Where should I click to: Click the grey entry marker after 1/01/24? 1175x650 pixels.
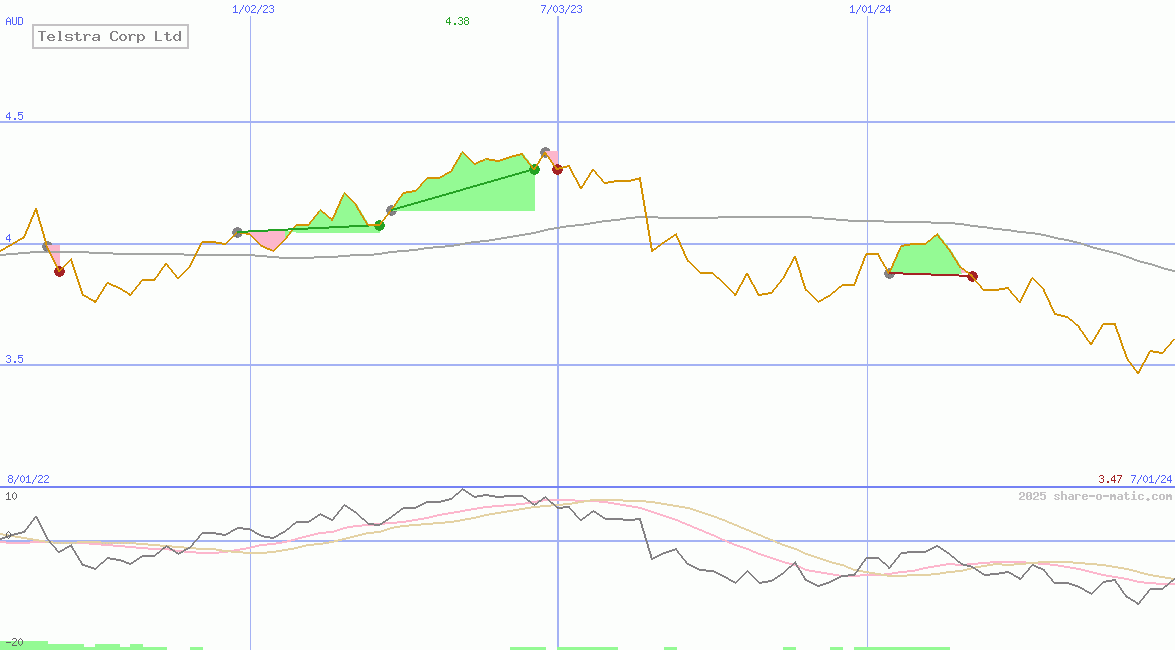tap(889, 274)
